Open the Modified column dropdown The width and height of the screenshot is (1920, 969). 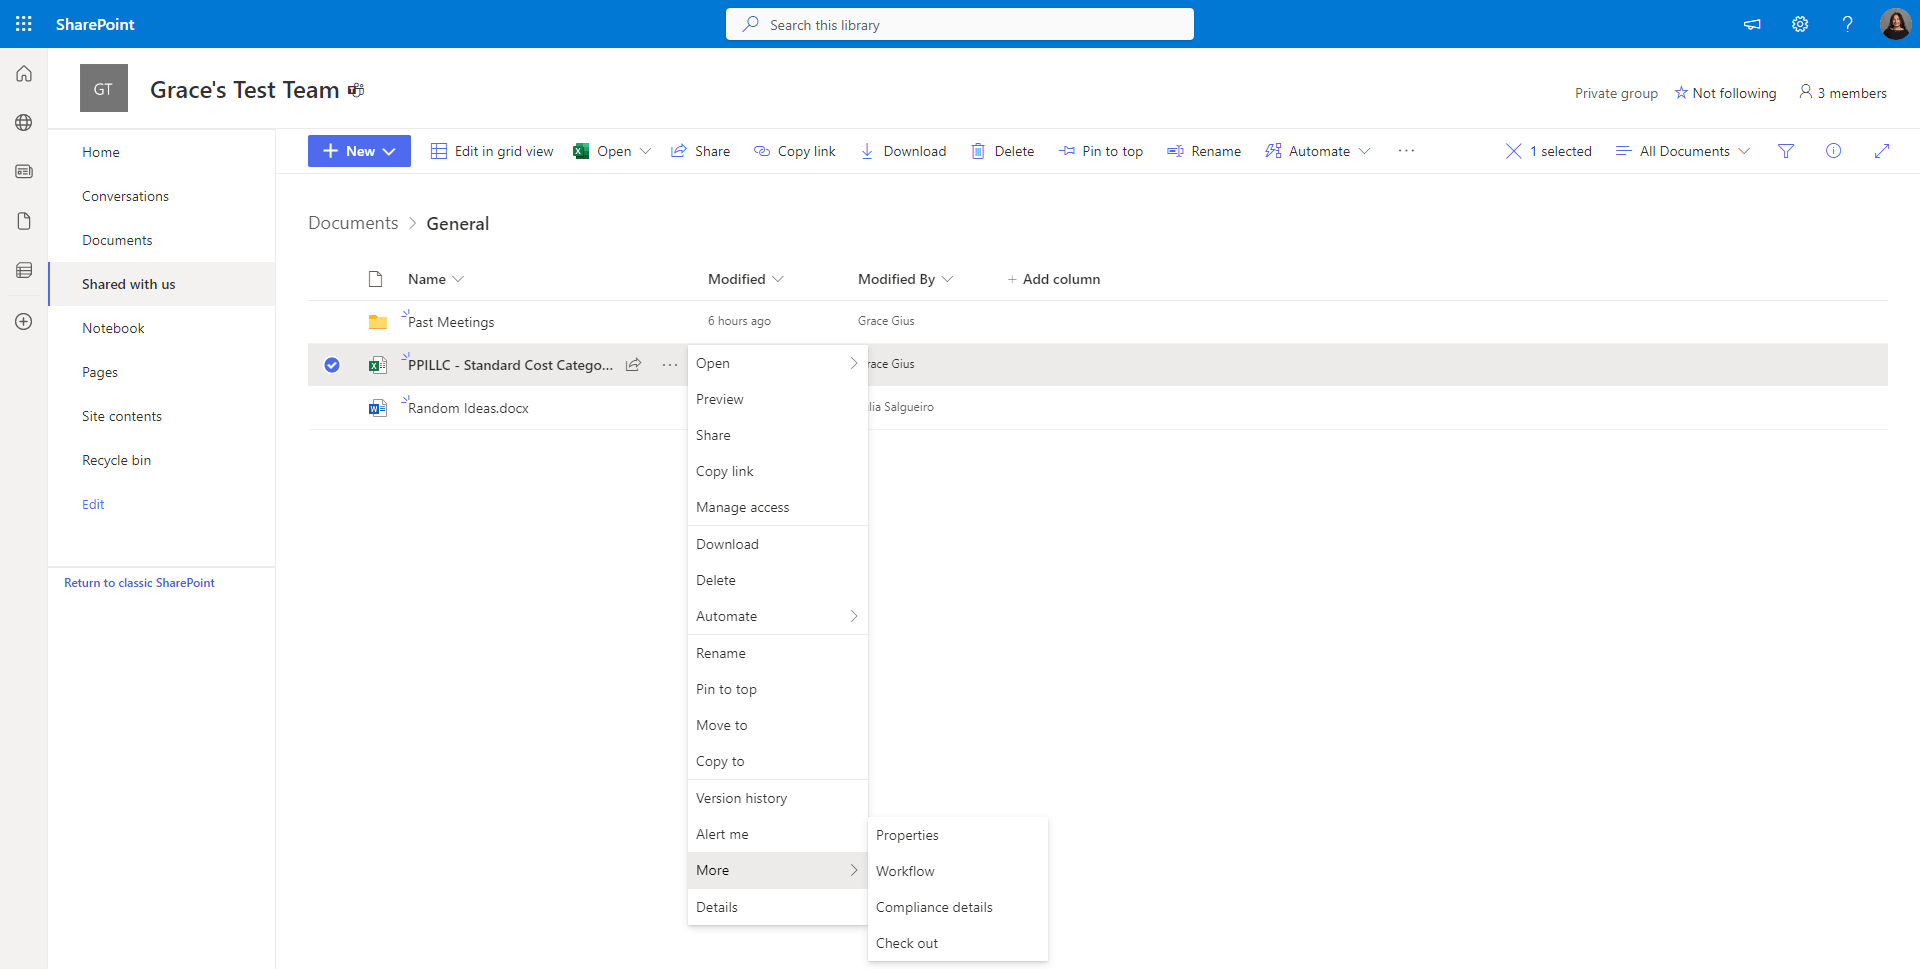[x=778, y=279]
